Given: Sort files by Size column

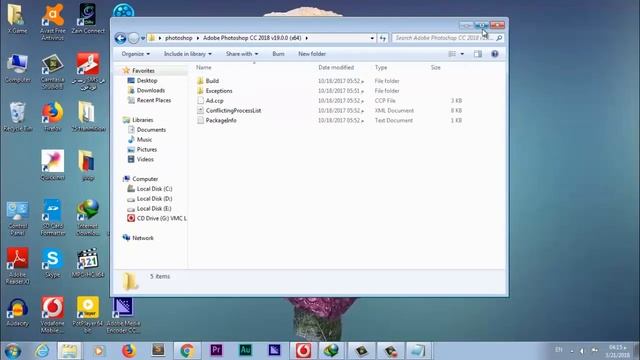Looking at the screenshot, I should click(x=436, y=67).
